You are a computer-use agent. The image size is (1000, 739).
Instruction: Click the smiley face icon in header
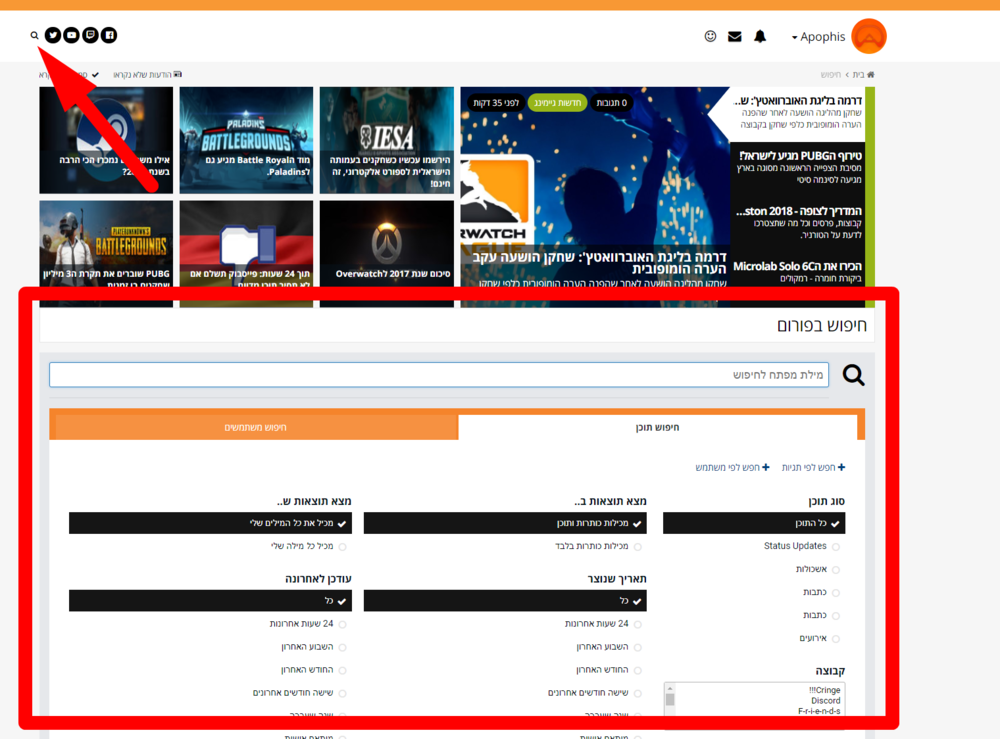pos(710,37)
